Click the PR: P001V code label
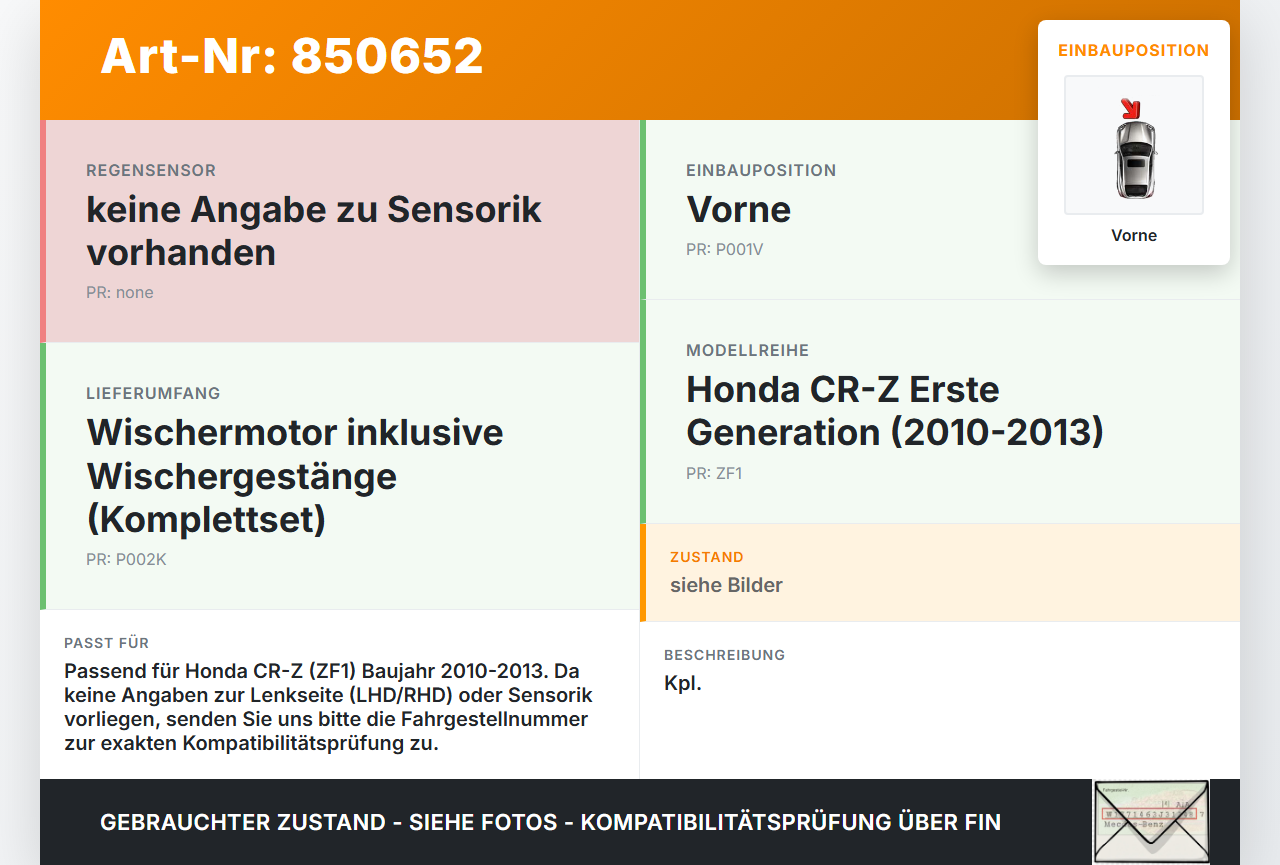The width and height of the screenshot is (1280, 865). click(x=724, y=249)
